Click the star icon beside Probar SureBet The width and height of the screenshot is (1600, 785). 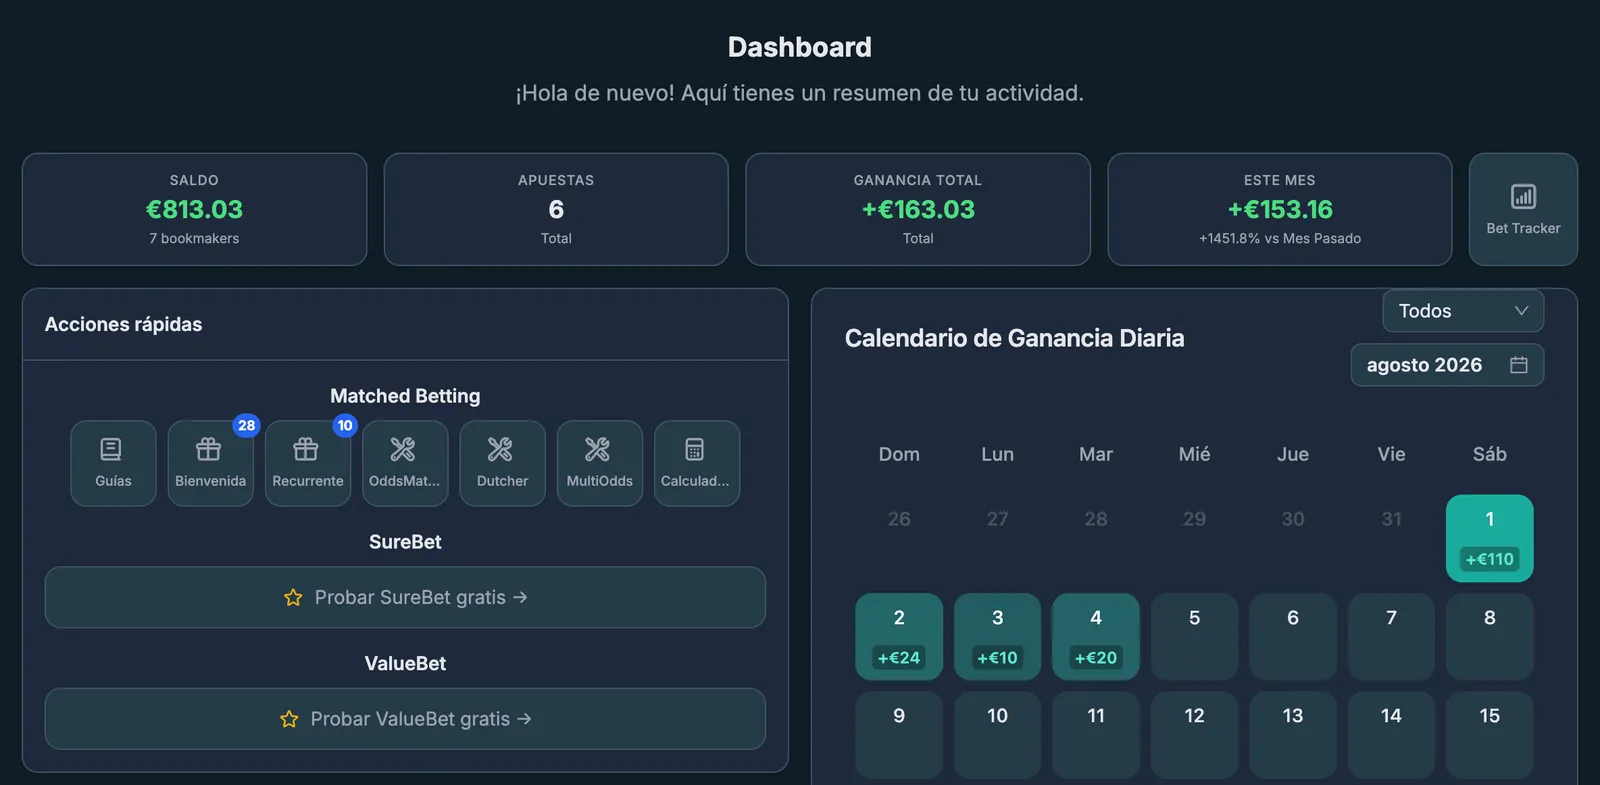[x=293, y=597]
